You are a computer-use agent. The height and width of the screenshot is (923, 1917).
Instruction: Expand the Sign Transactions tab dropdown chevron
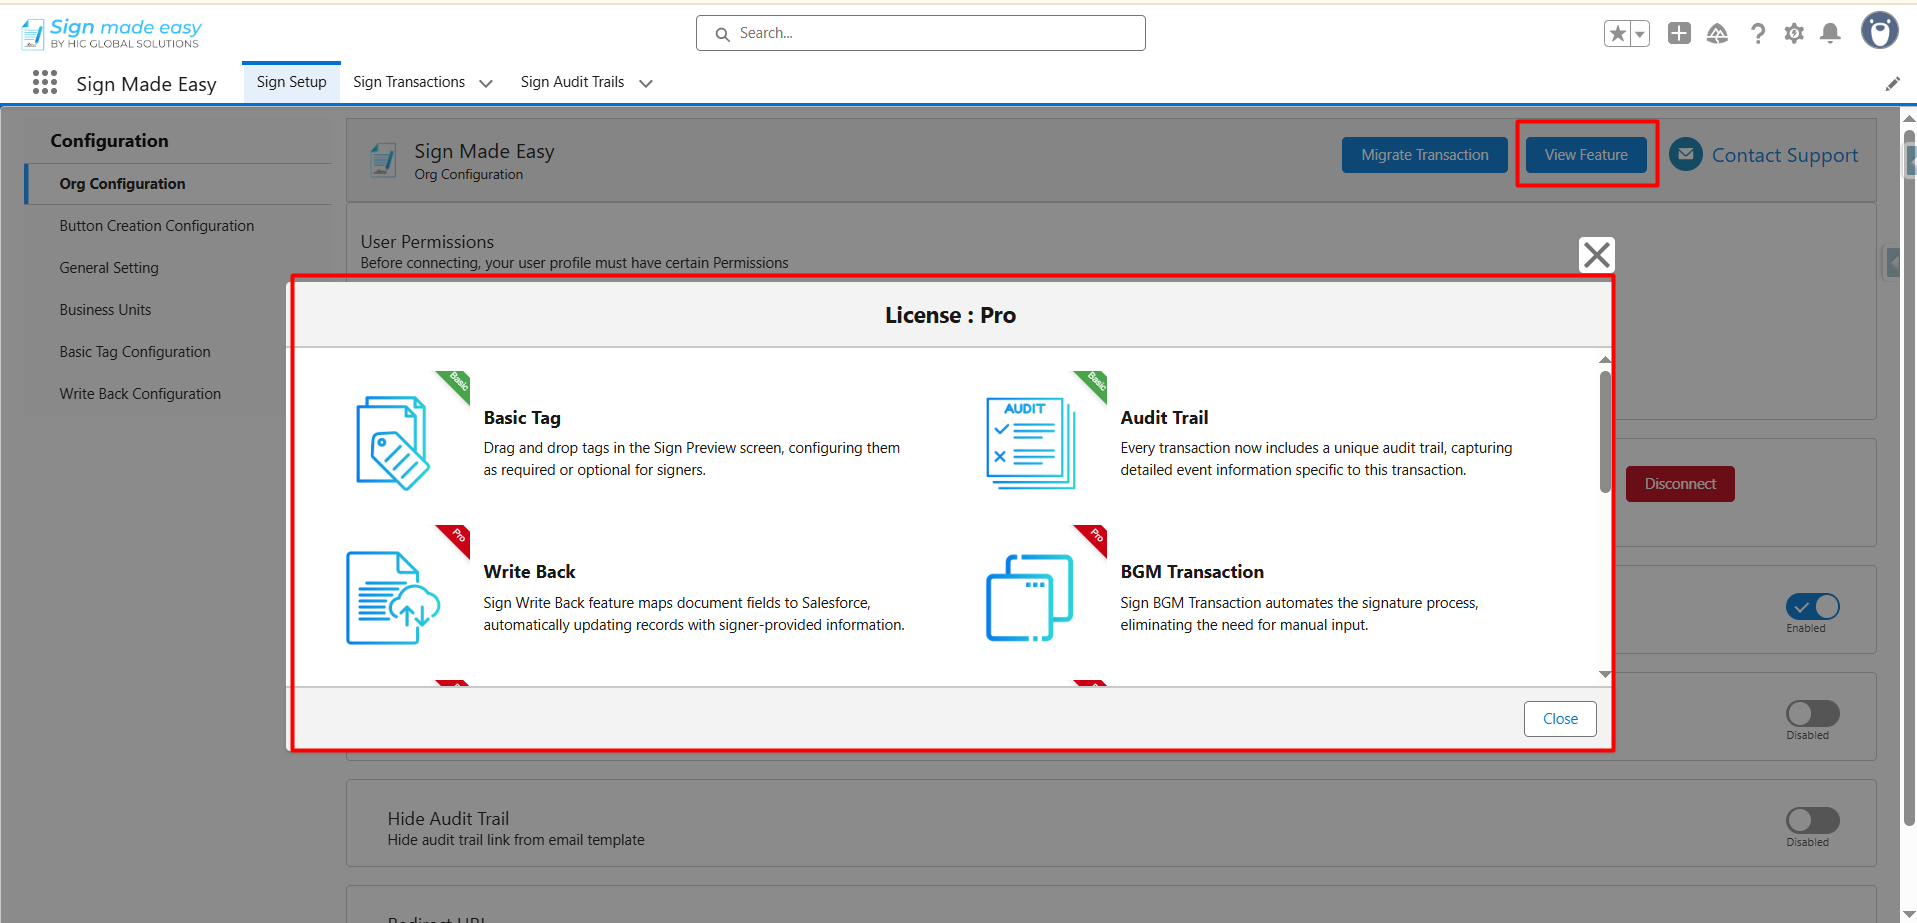tap(486, 83)
